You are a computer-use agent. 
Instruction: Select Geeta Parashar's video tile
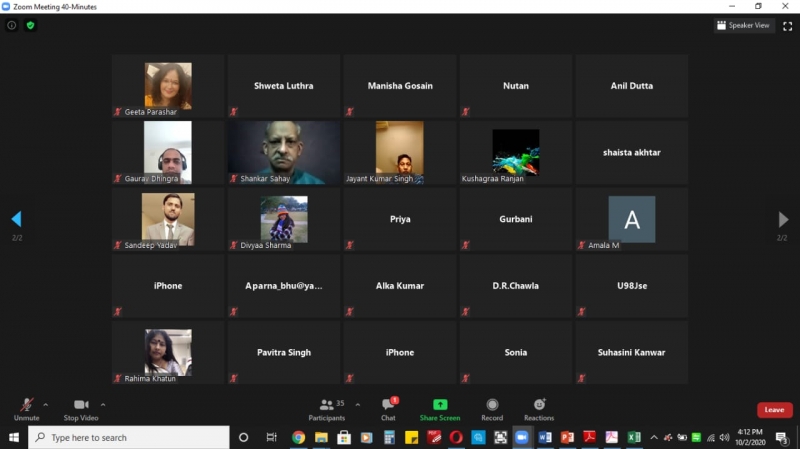click(x=168, y=86)
